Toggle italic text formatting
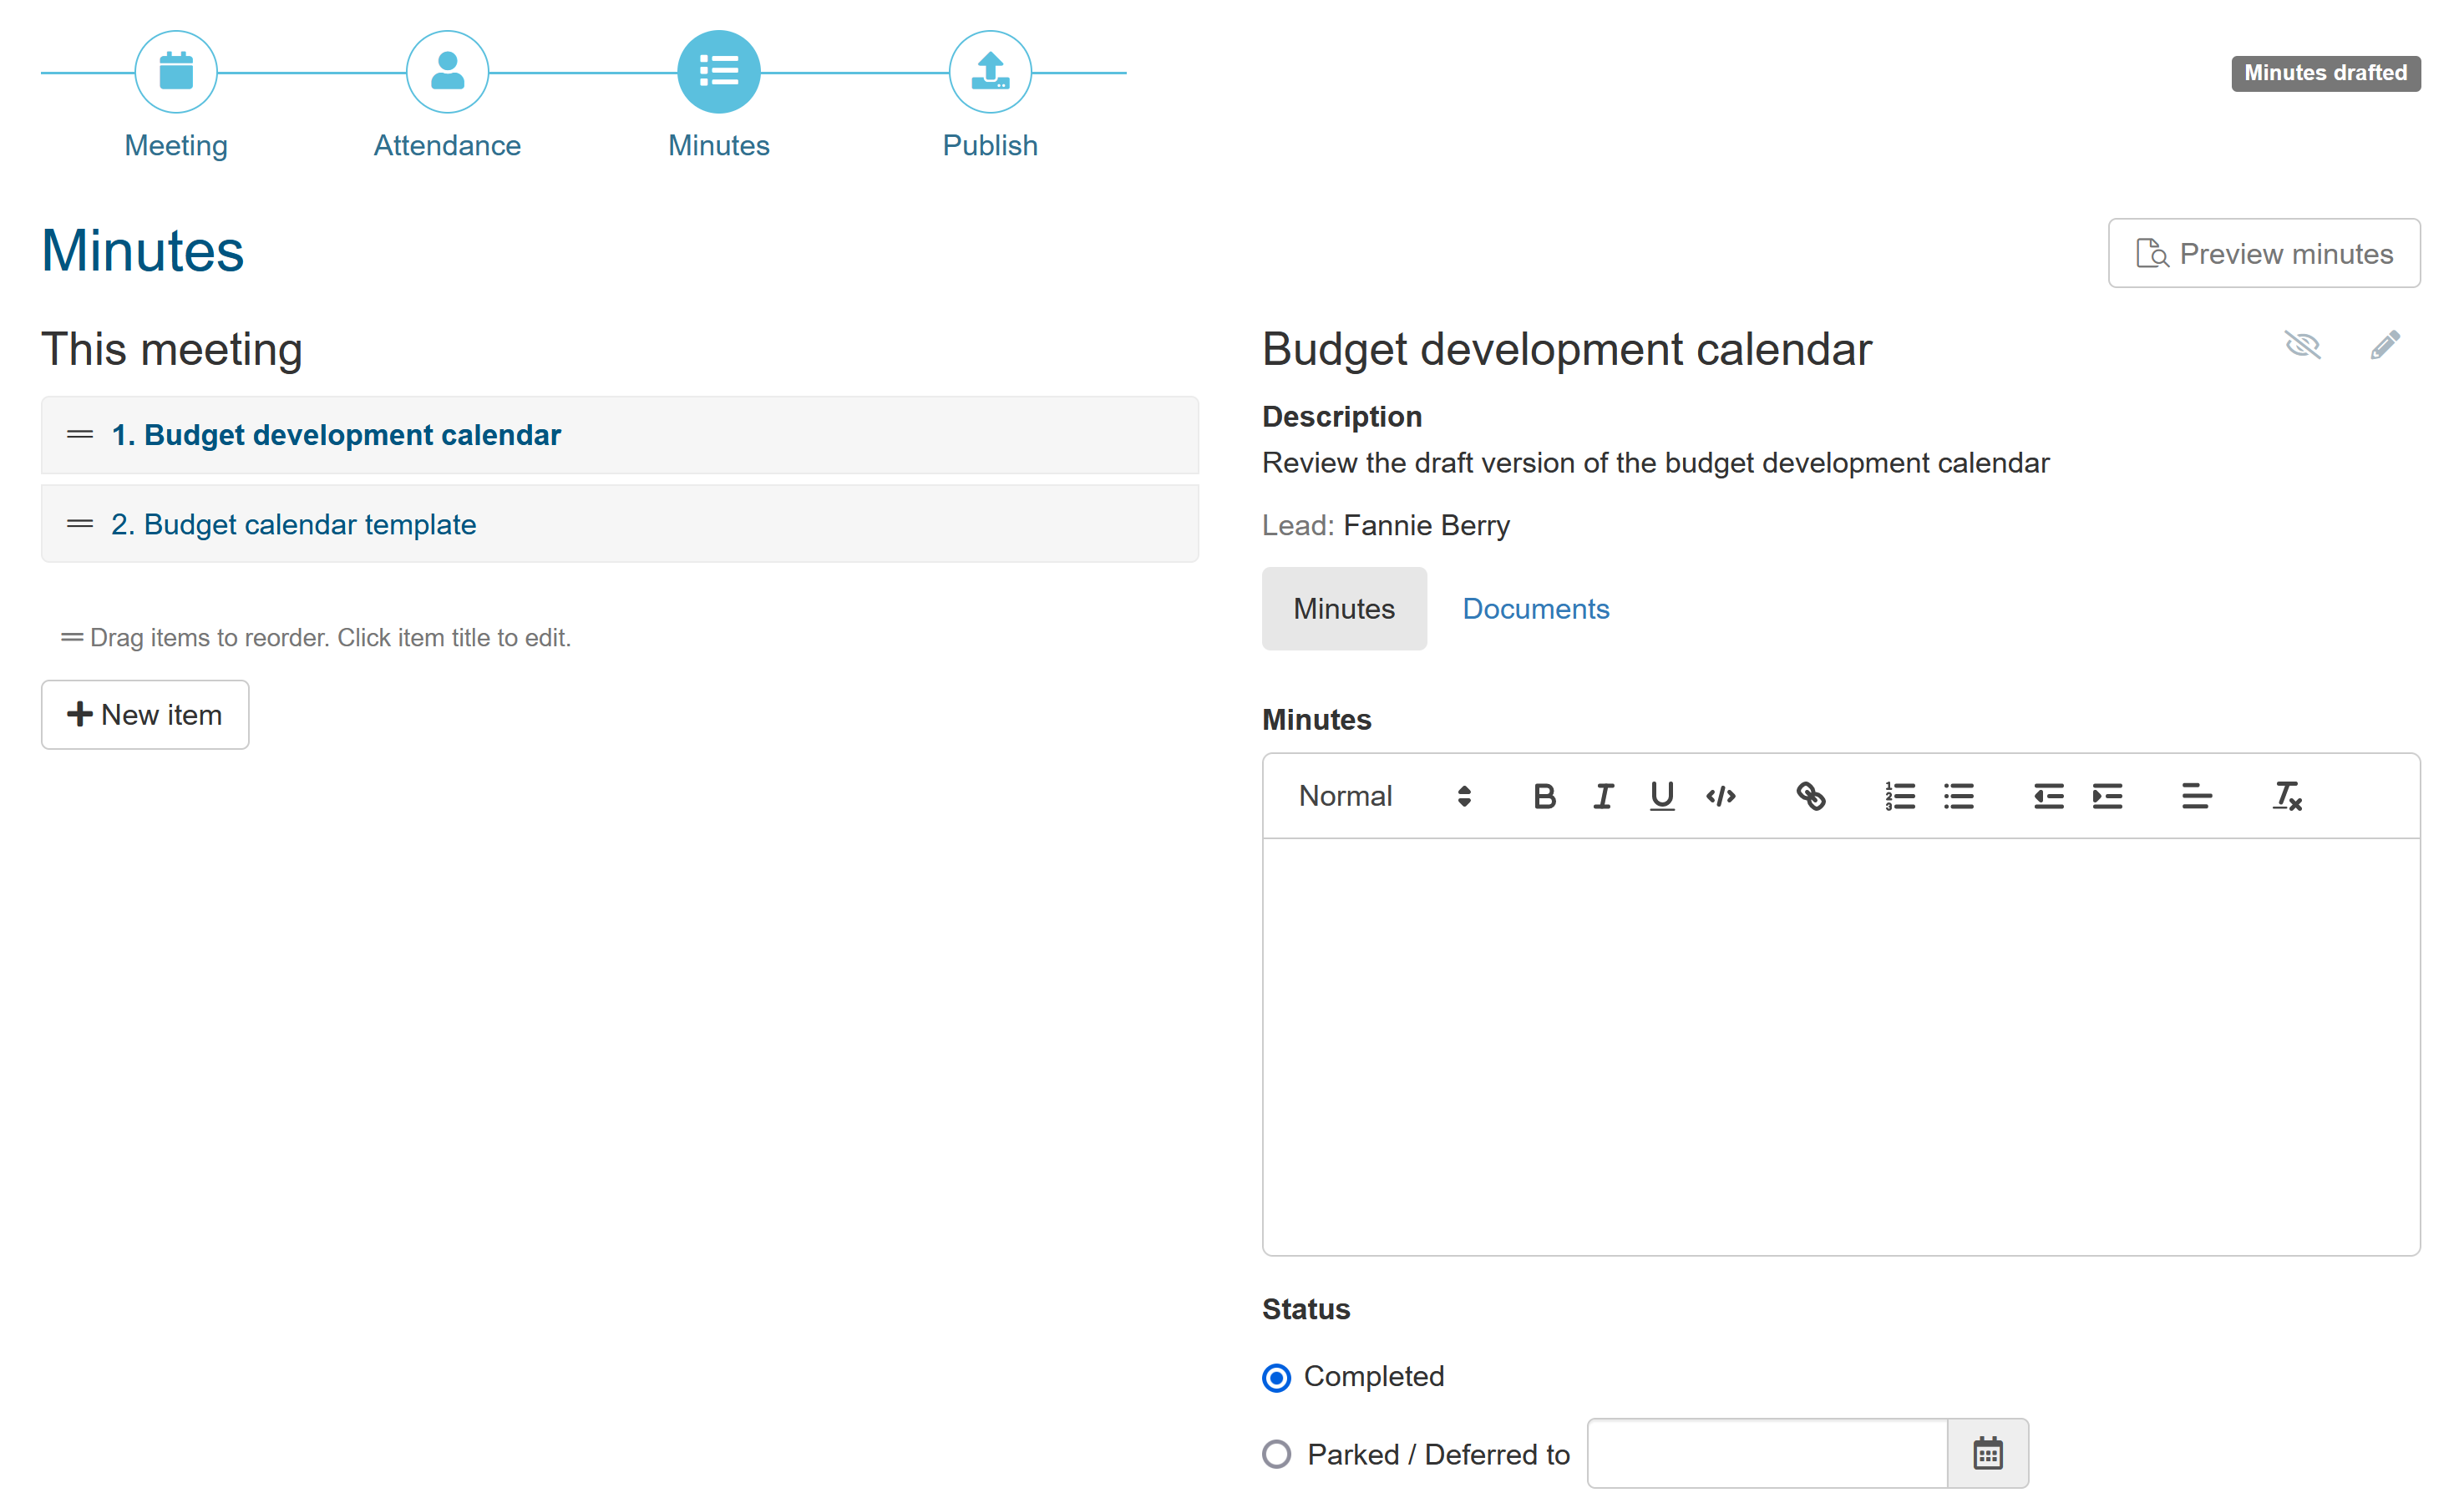 (x=1602, y=797)
